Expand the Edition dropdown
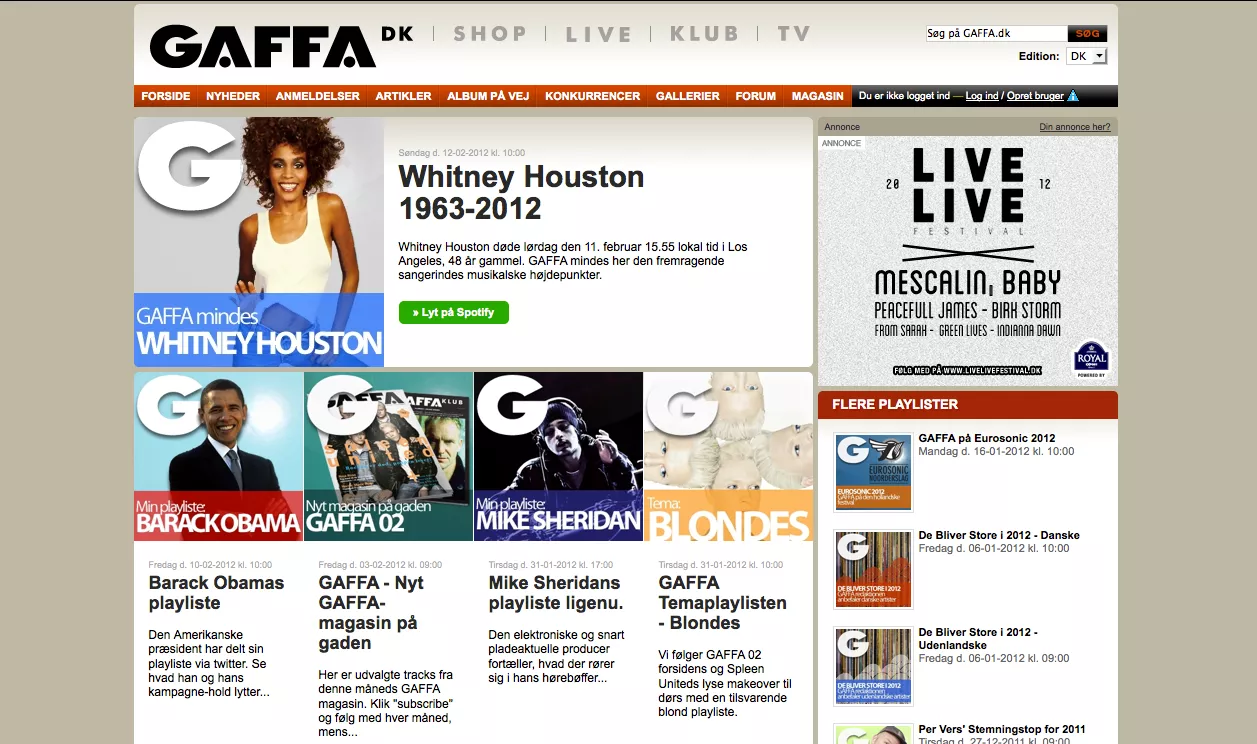This screenshot has height=744, width=1257. point(1087,56)
